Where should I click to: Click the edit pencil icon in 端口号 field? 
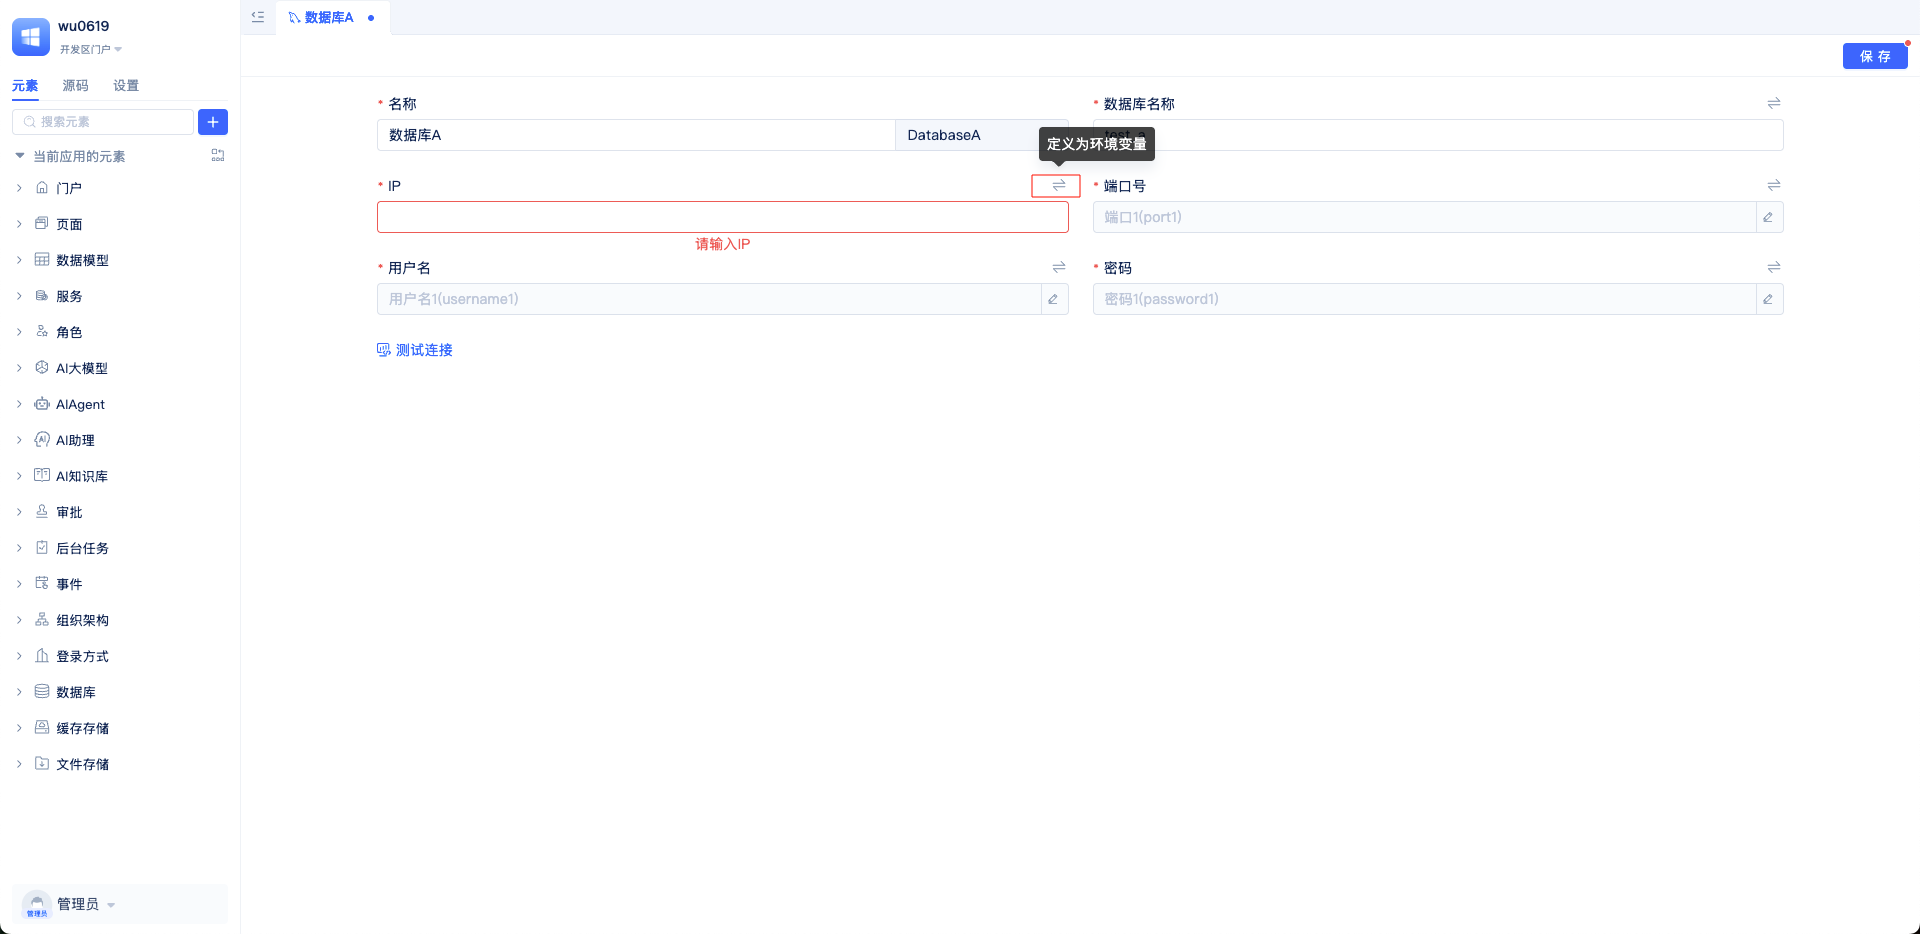click(1769, 217)
